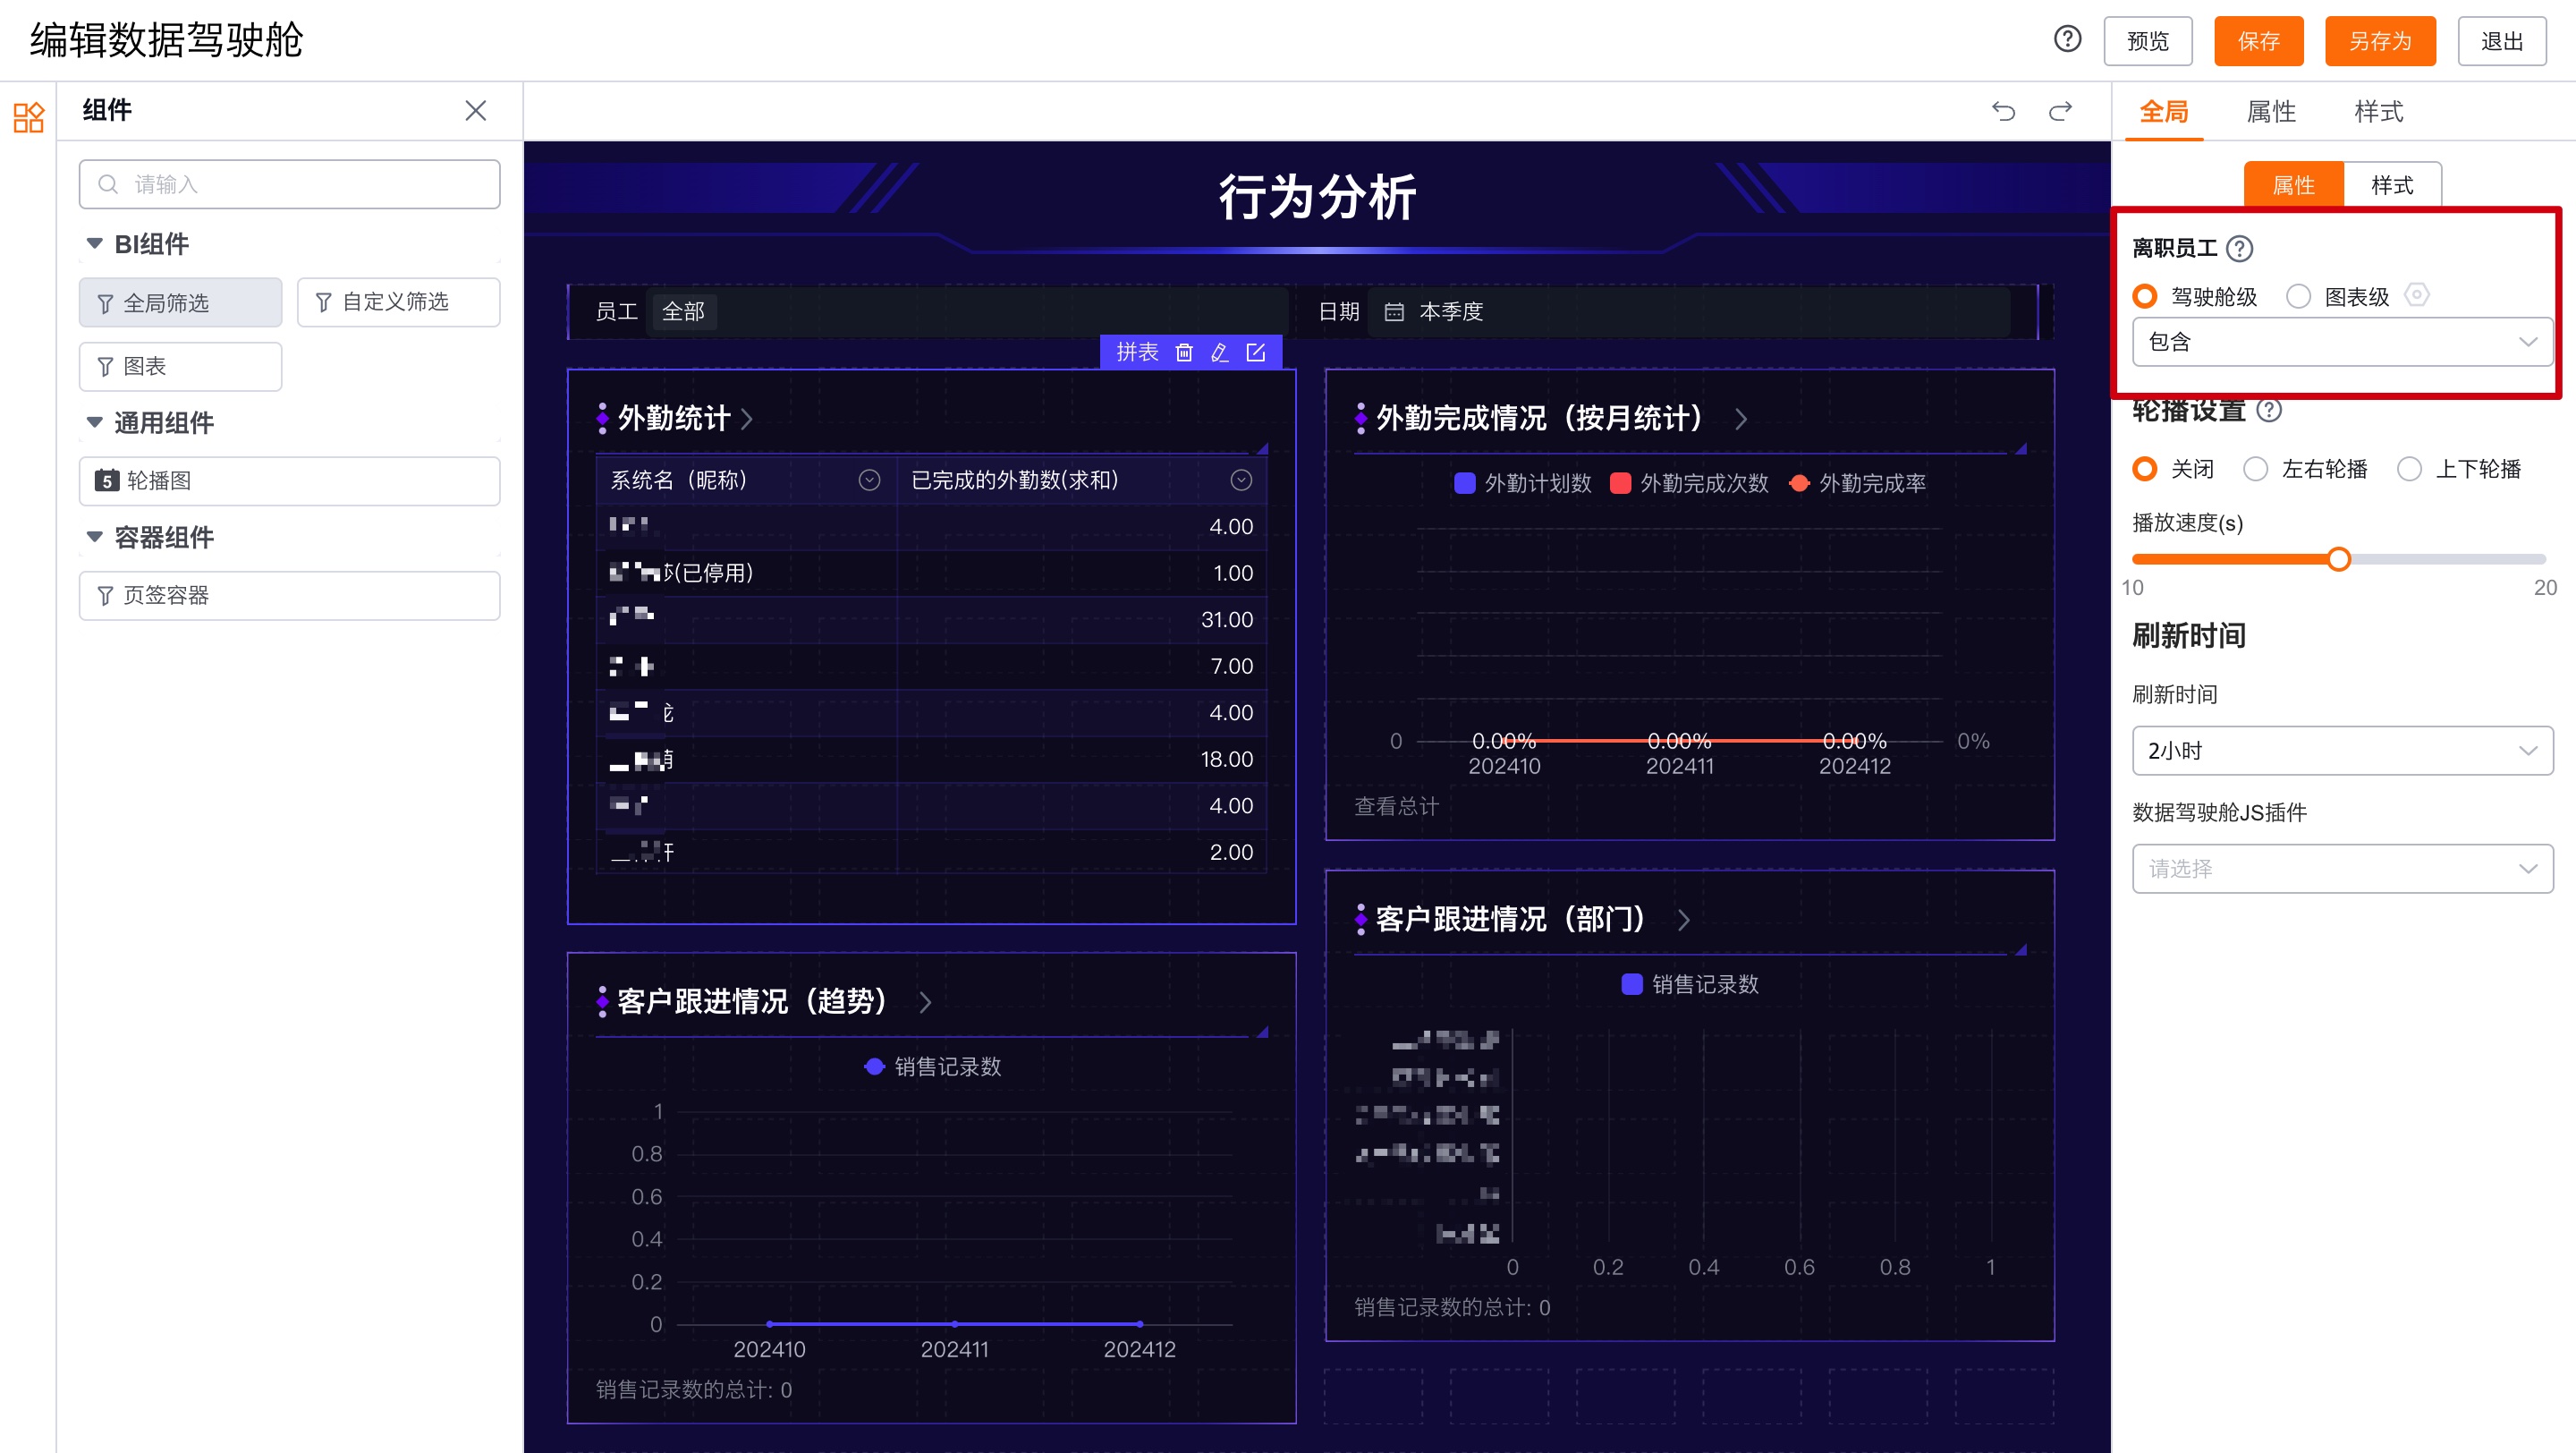Click the 预览 button

[2147, 41]
